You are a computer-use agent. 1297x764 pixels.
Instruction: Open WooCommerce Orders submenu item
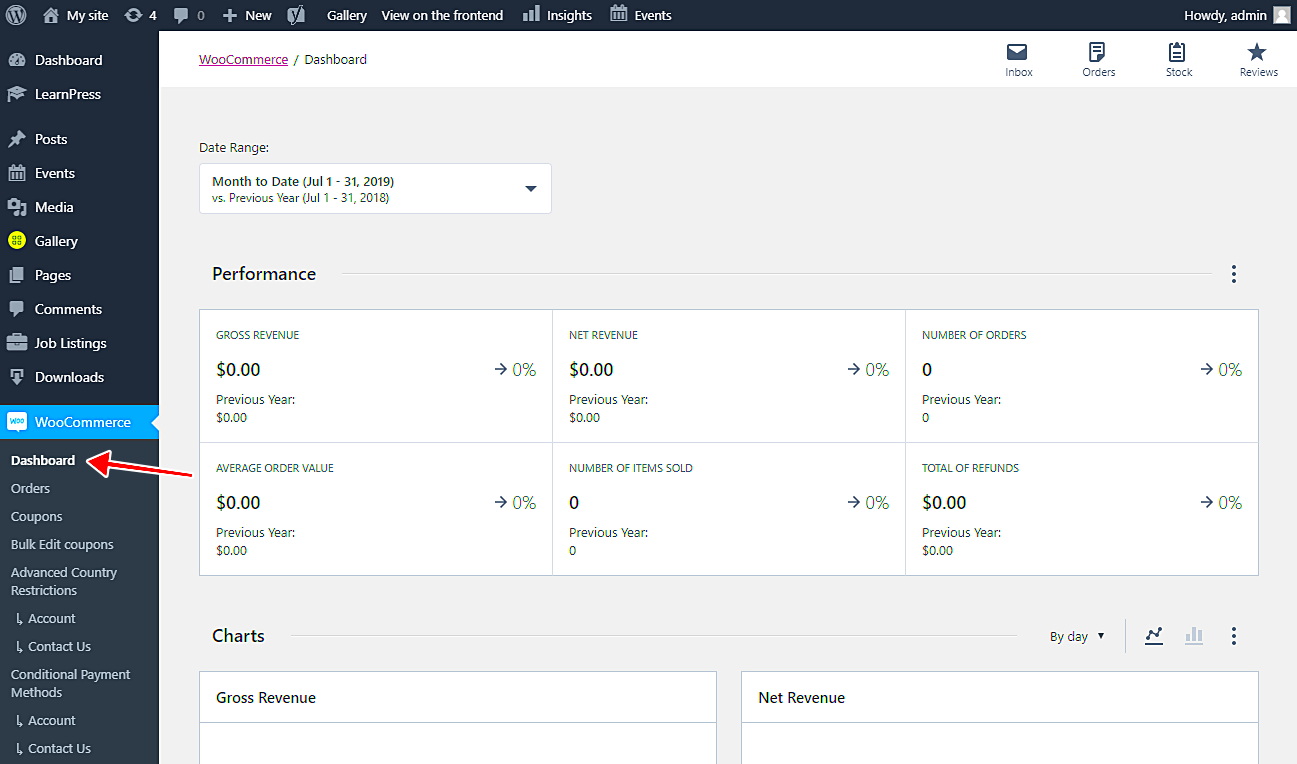30,488
